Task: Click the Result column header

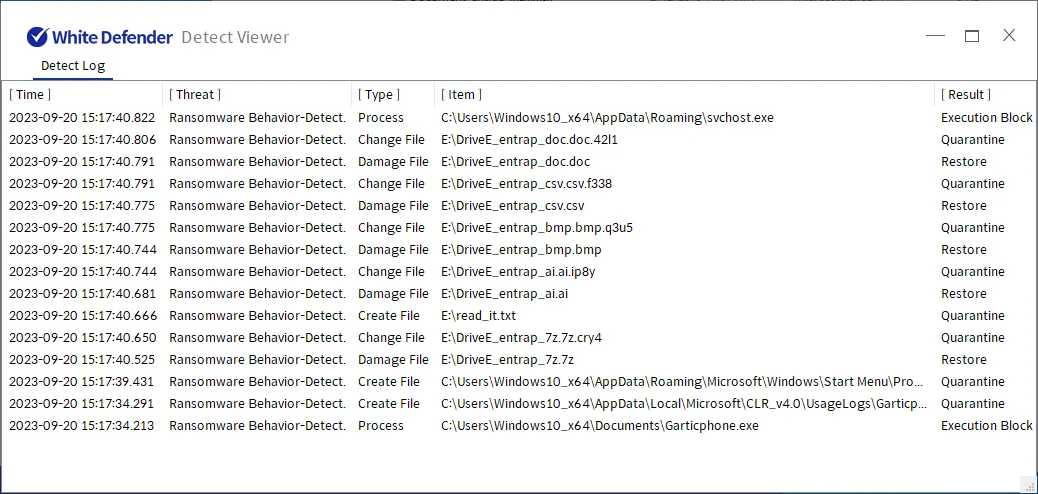Action: point(966,94)
